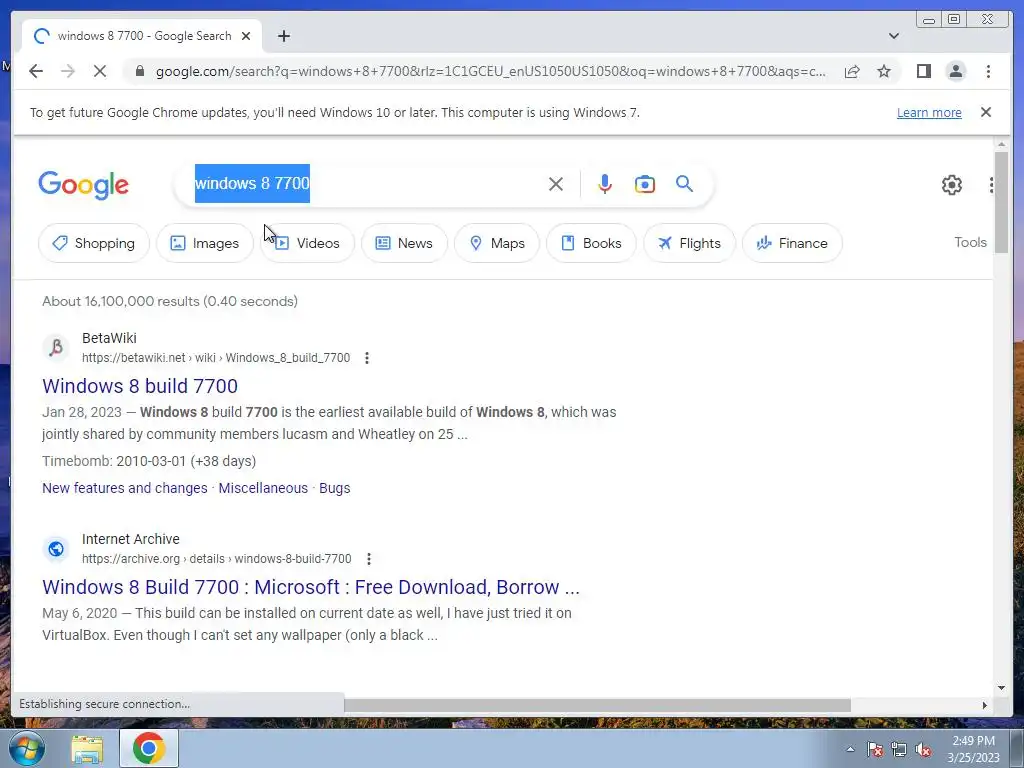Screen dimensions: 1024x768
Task: Open the Internet Archive Windows 8 Build 7700 result
Action: 311,587
